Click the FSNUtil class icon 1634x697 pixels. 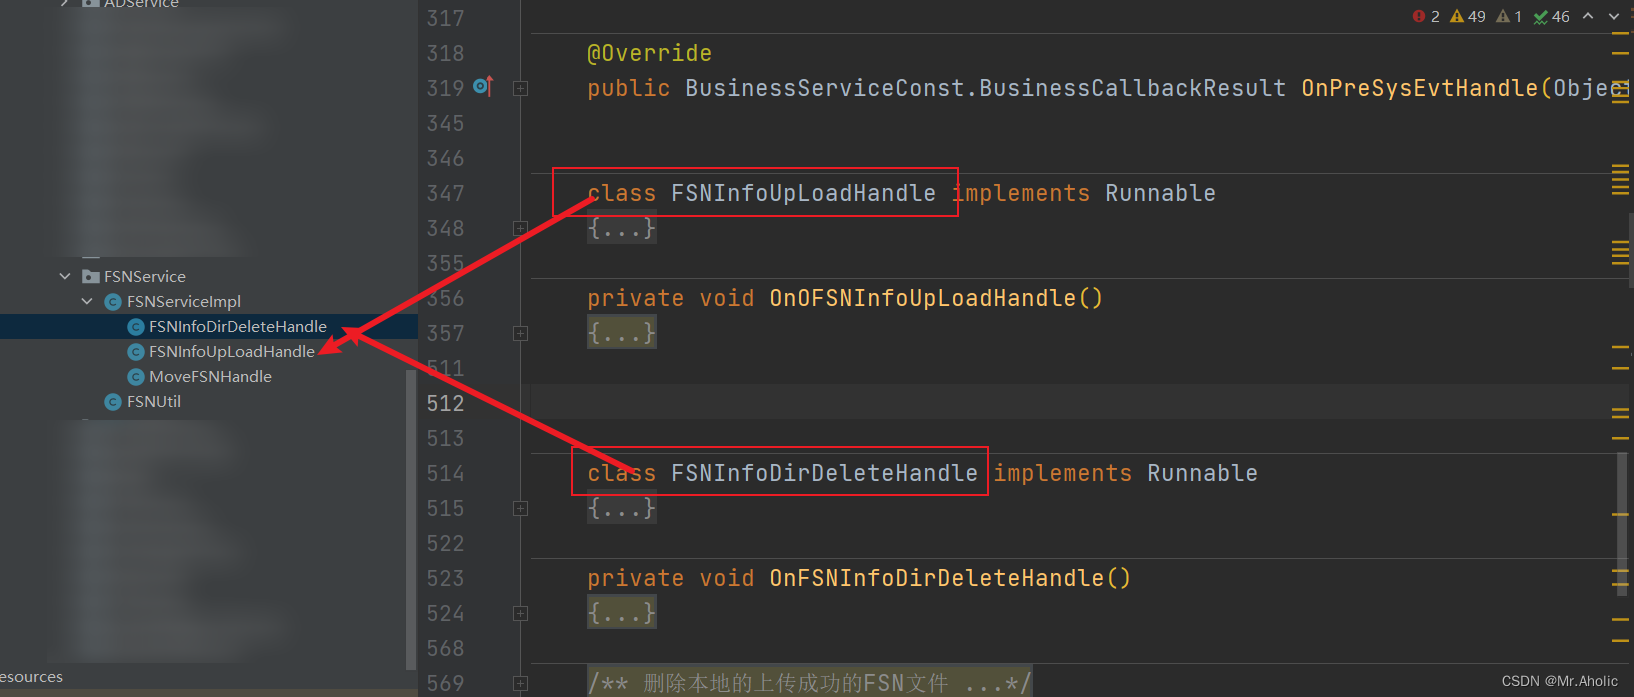pyautogui.click(x=113, y=401)
